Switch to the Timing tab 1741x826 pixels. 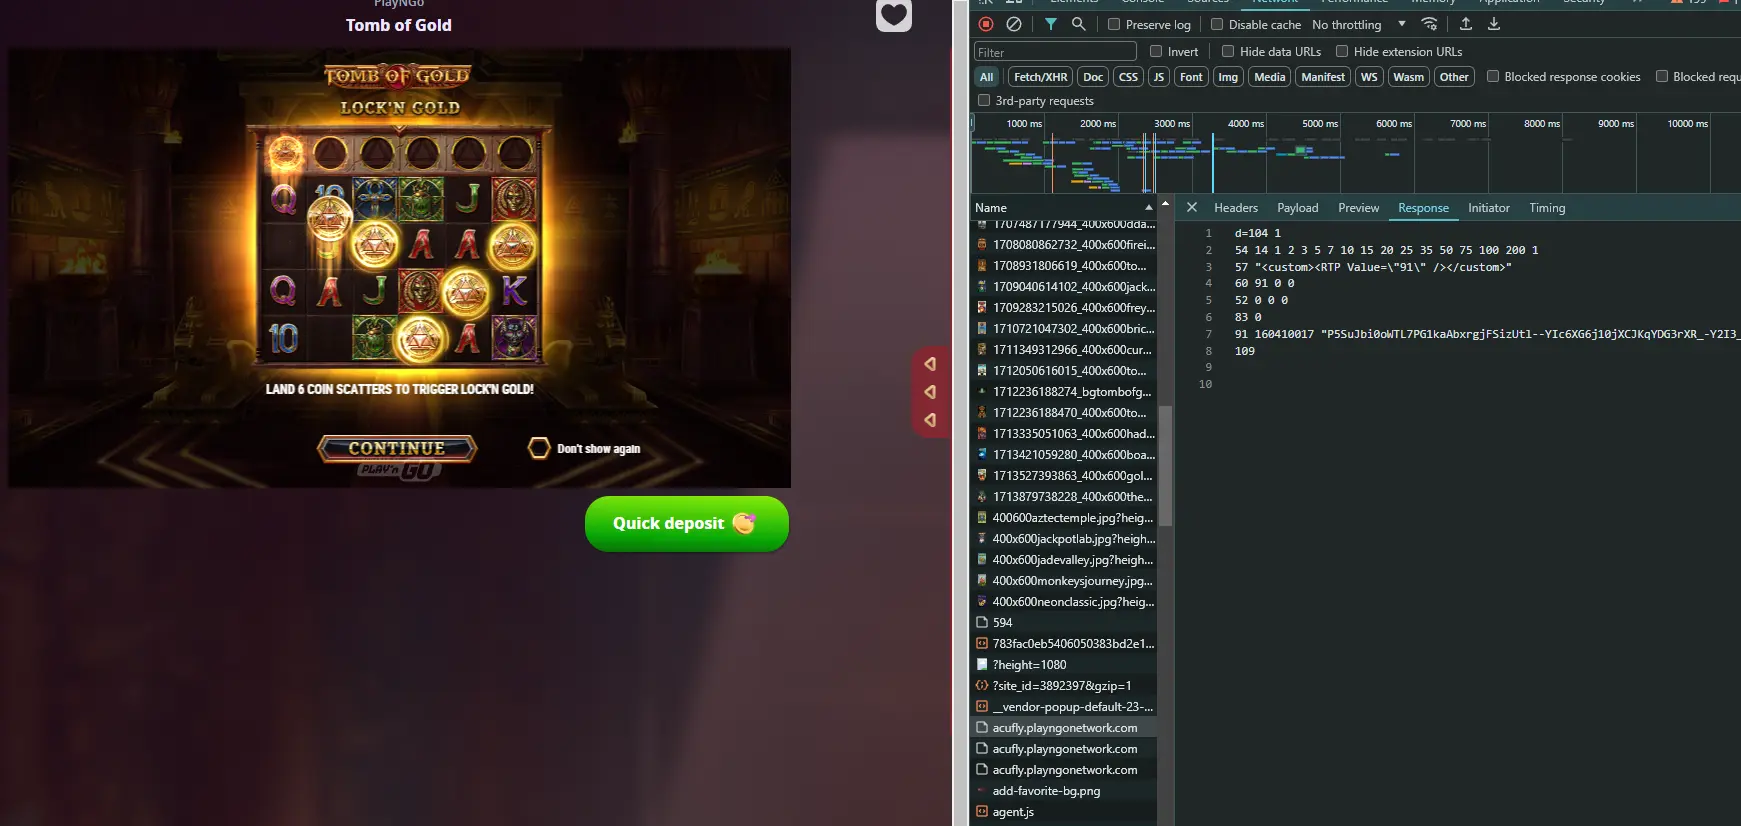point(1547,208)
